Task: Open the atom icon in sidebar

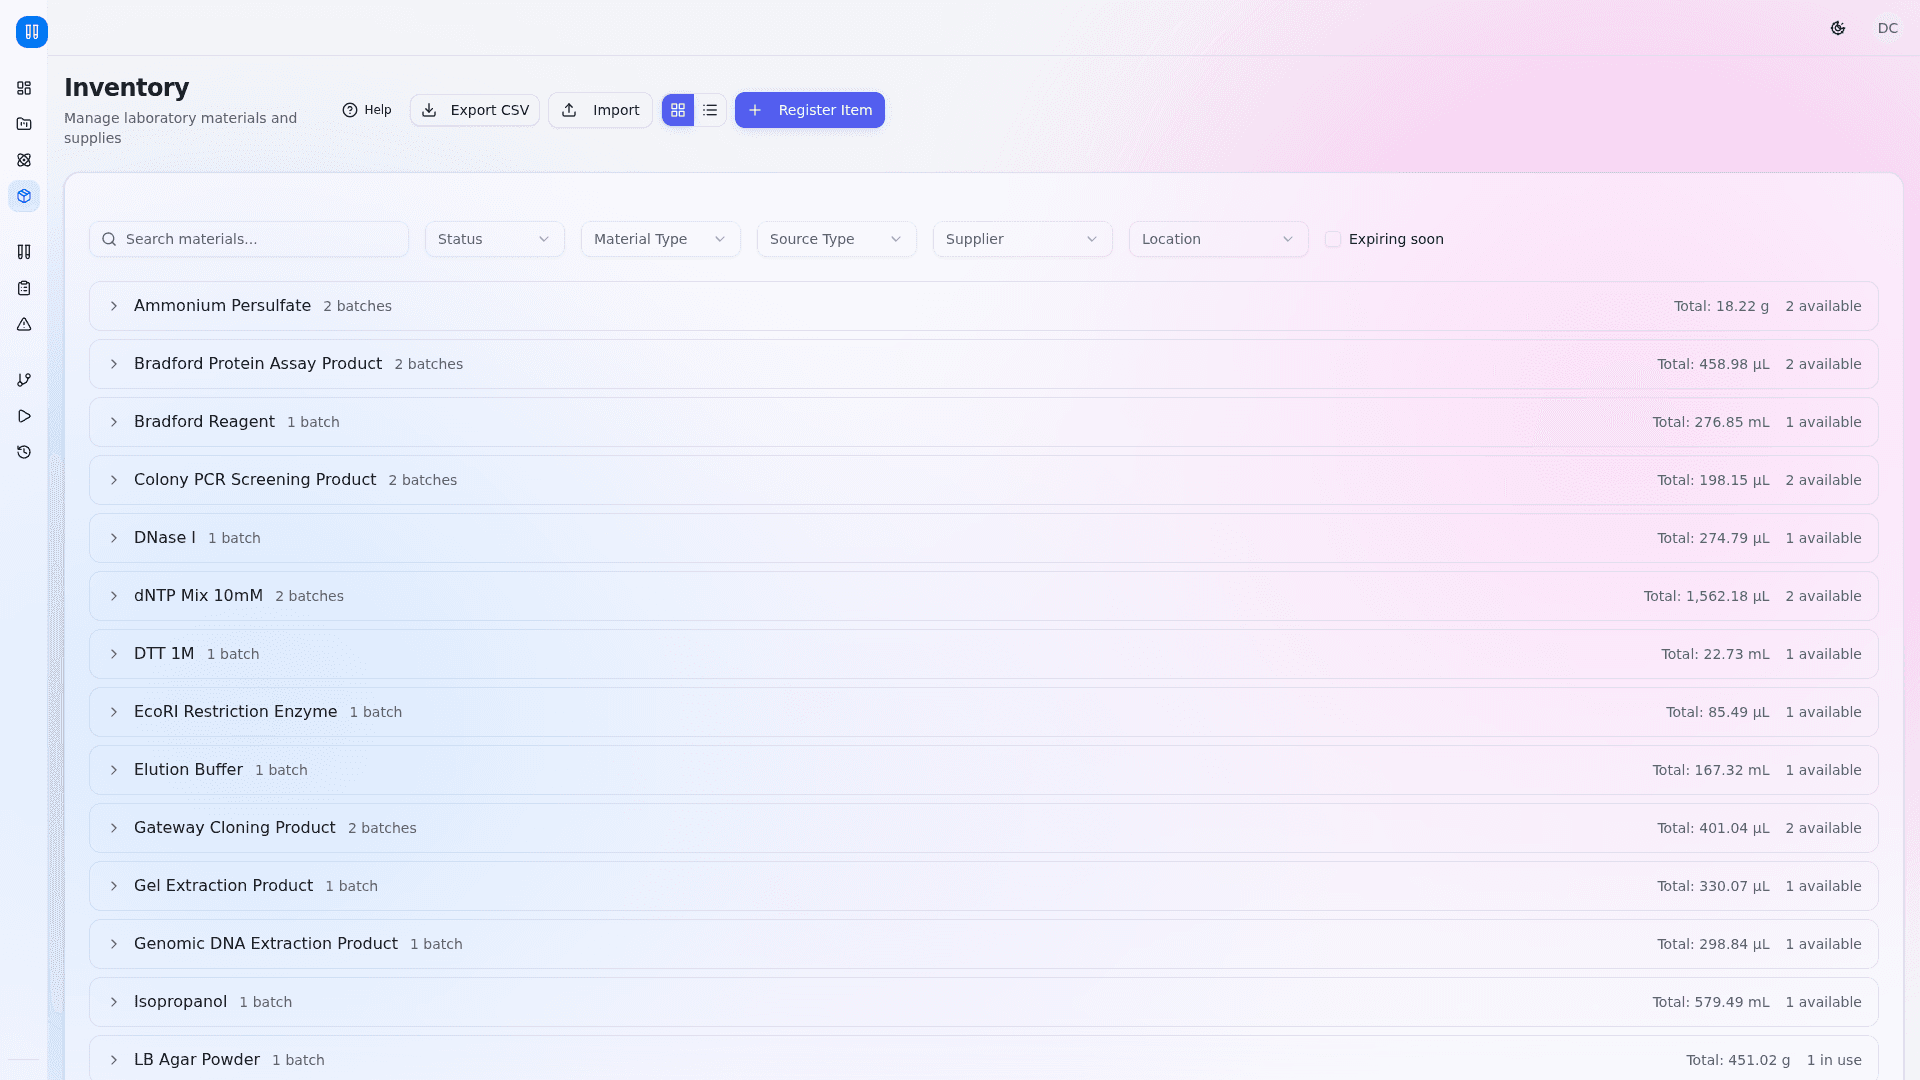Action: [x=24, y=160]
